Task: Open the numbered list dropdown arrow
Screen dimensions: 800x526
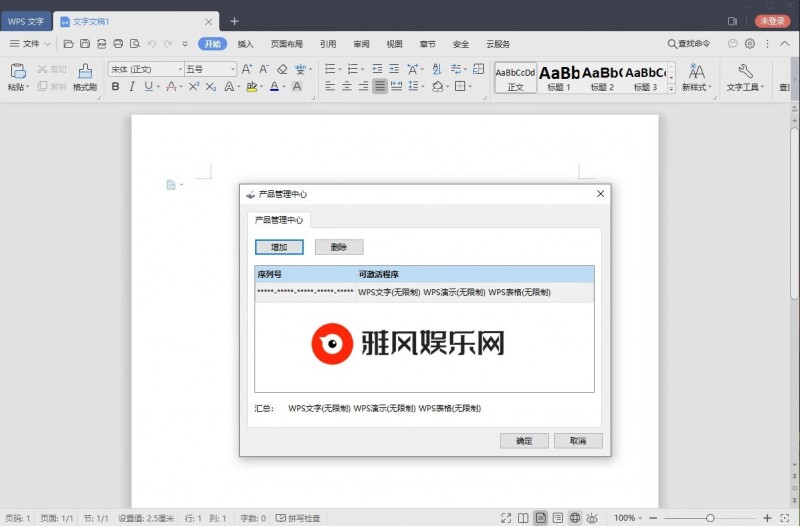Action: 362,69
